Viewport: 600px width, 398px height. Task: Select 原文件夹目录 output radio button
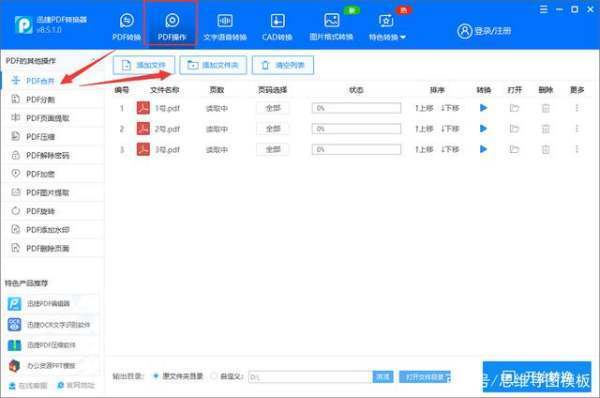(x=156, y=376)
